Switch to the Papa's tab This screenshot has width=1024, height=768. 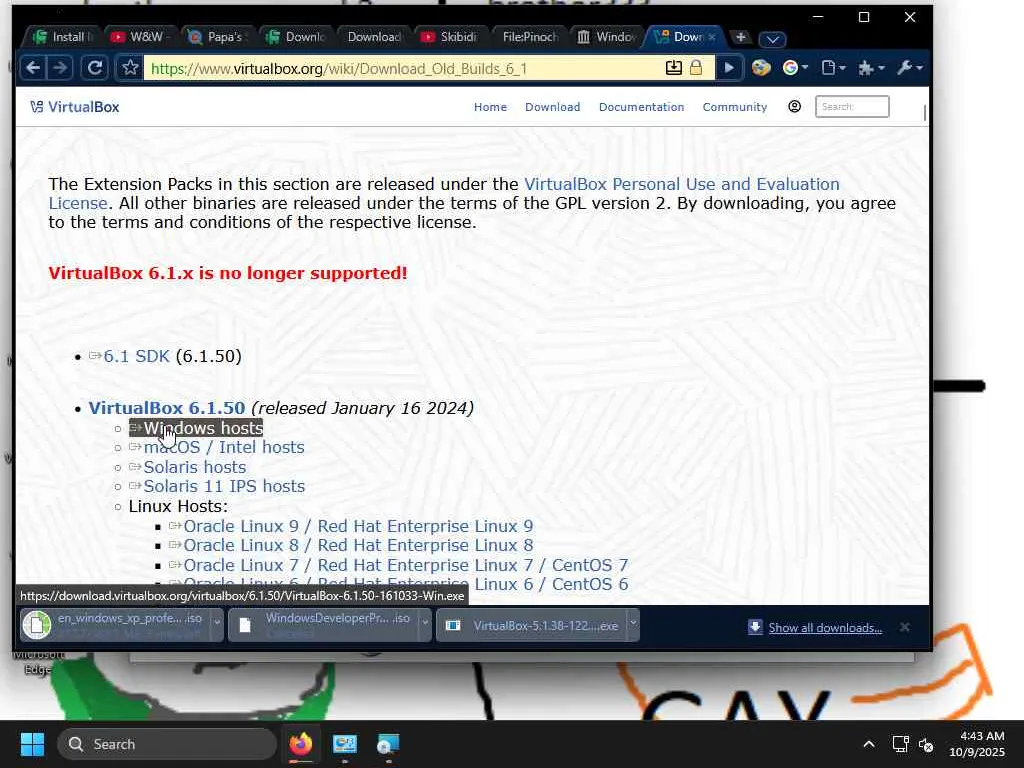pos(217,37)
